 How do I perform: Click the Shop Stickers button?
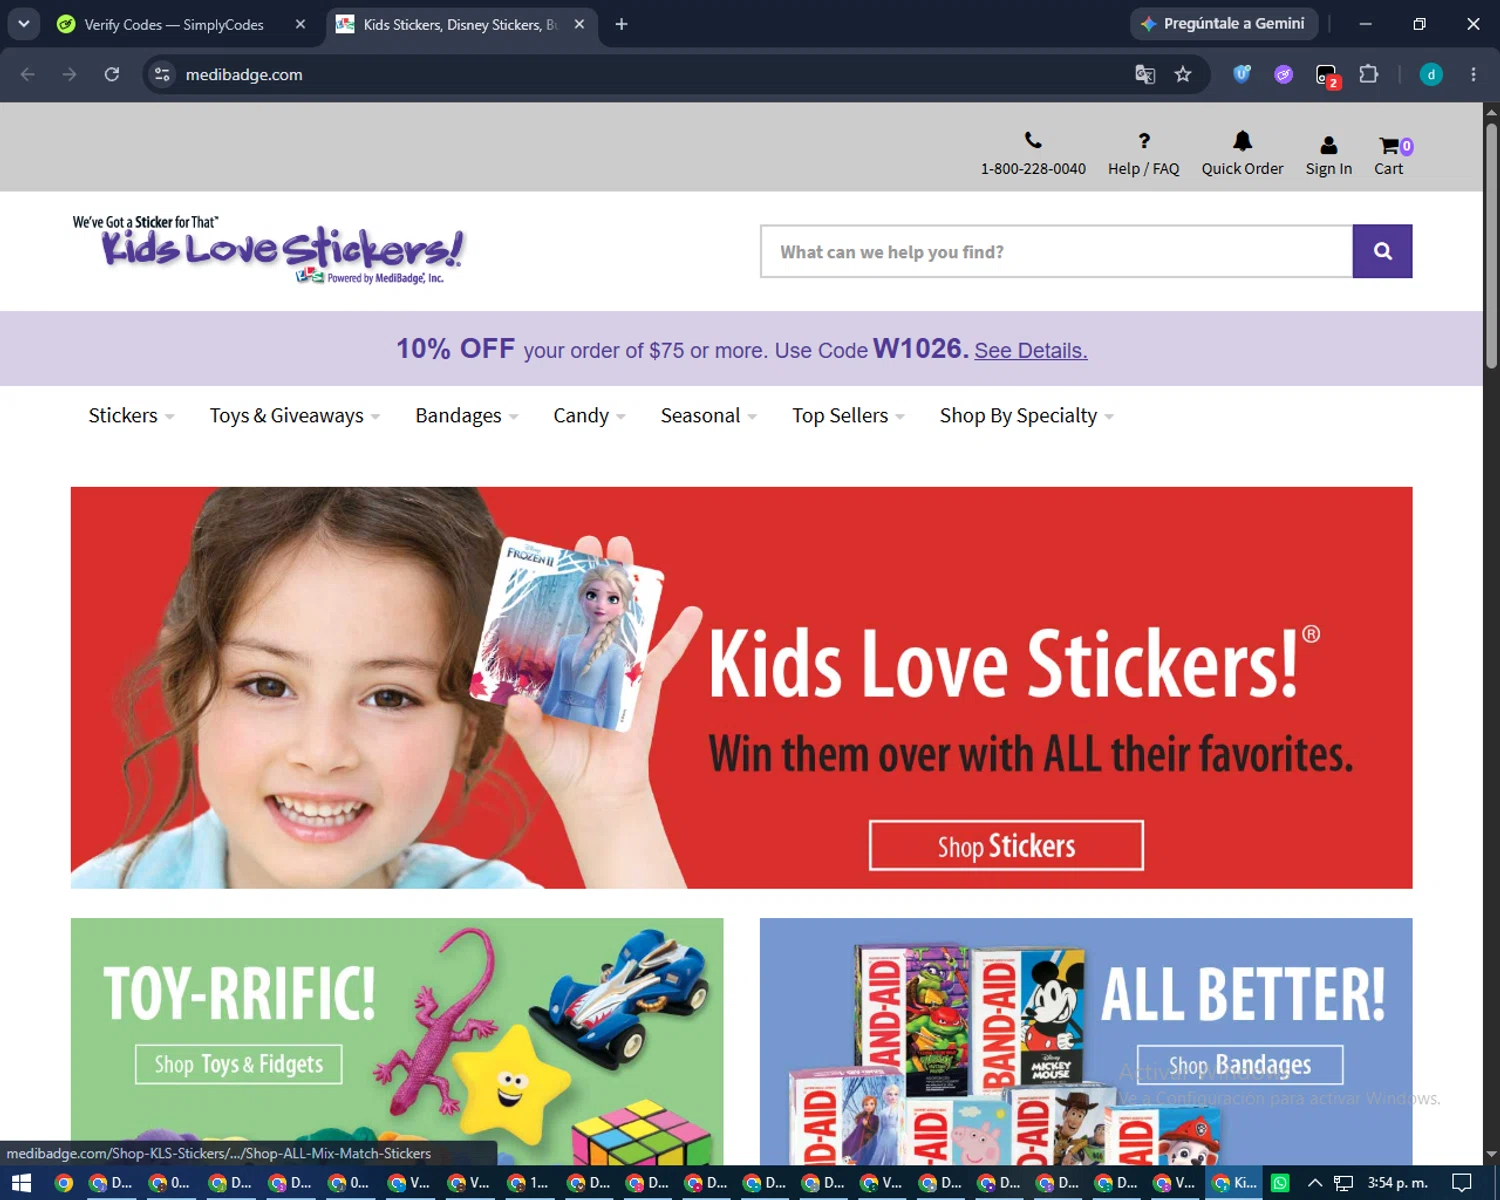[x=1006, y=846]
